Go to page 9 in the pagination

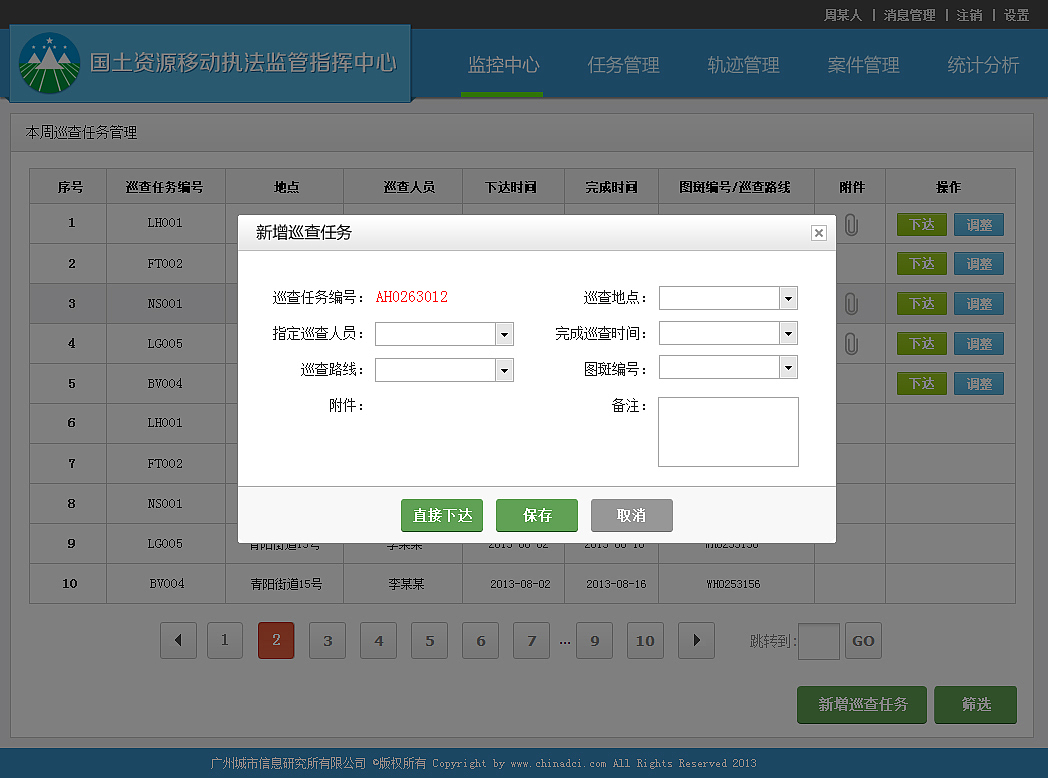point(594,640)
